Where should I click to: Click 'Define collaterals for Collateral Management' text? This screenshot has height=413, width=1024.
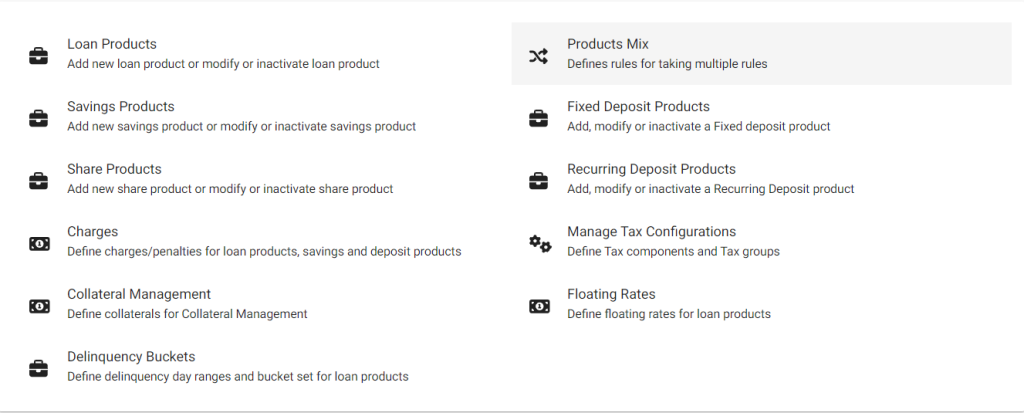[187, 314]
